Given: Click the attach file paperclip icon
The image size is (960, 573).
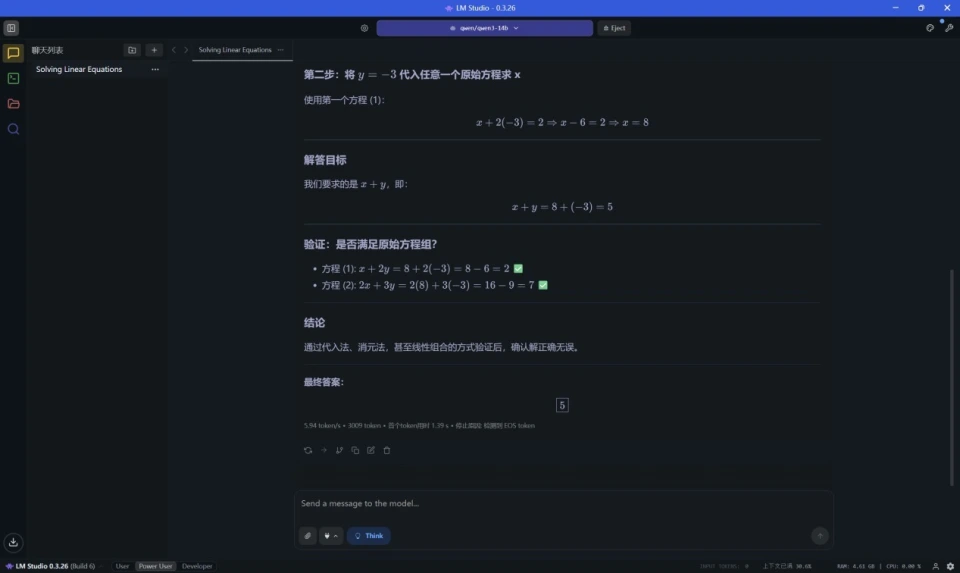Looking at the screenshot, I should [308, 536].
